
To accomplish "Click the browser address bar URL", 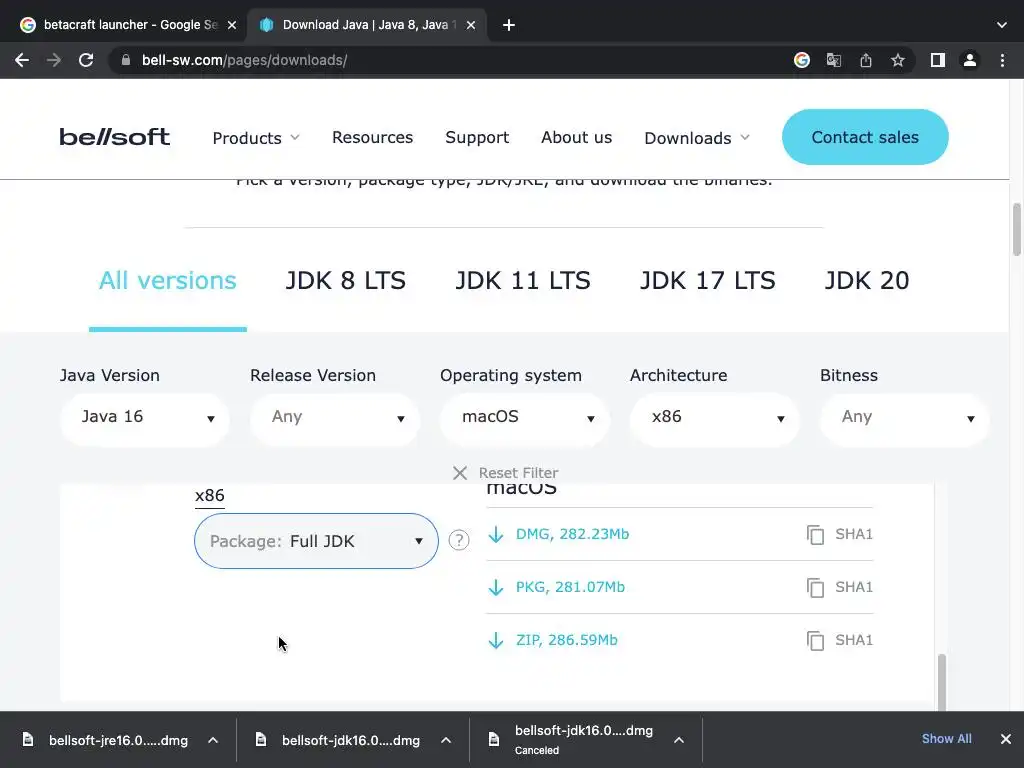I will tap(244, 60).
